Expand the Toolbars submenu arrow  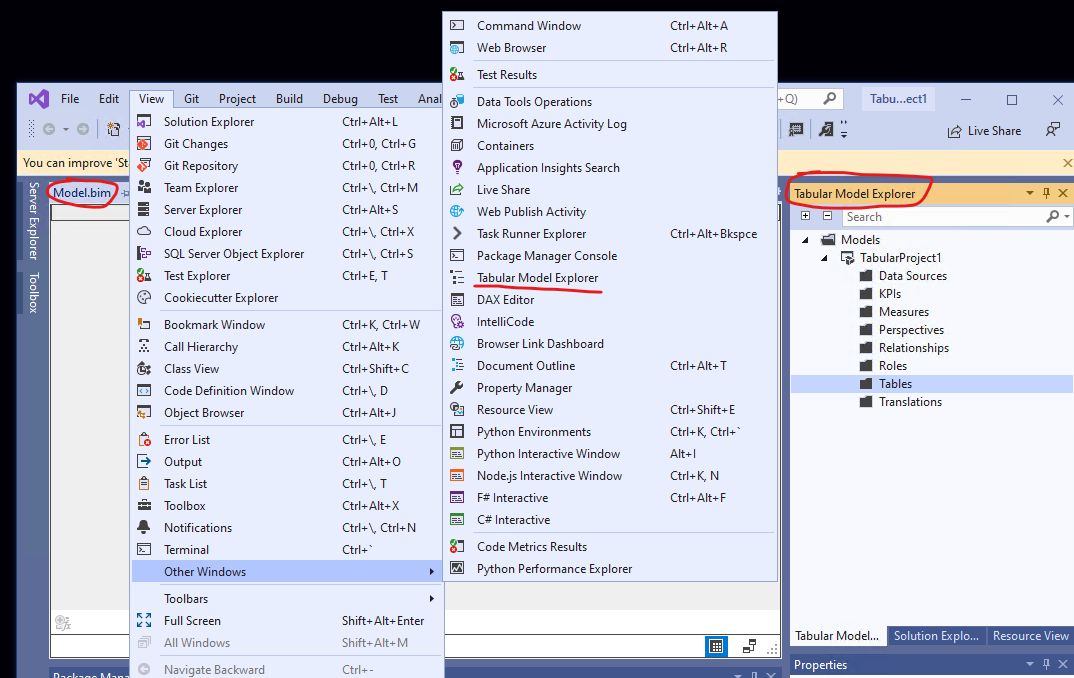click(x=432, y=599)
